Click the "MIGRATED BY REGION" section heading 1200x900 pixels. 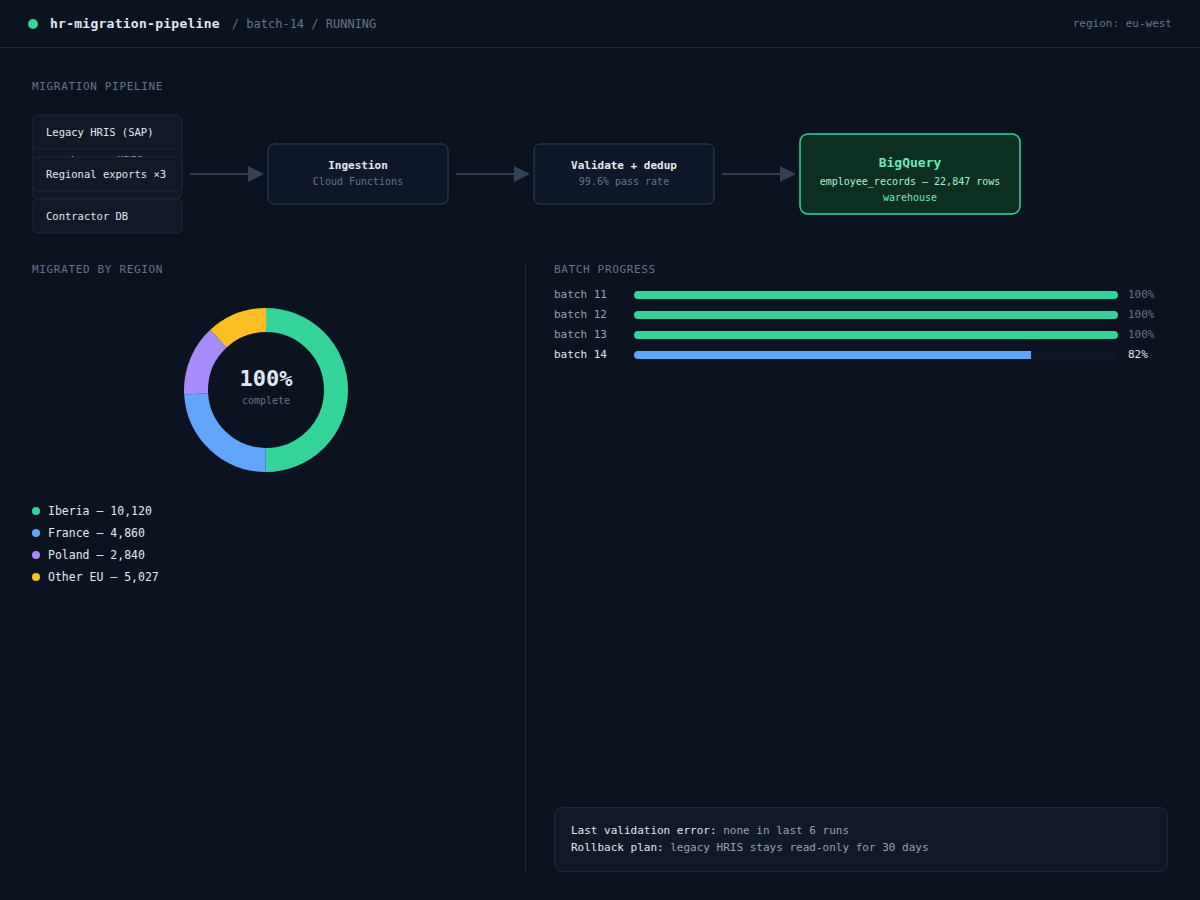click(x=97, y=270)
